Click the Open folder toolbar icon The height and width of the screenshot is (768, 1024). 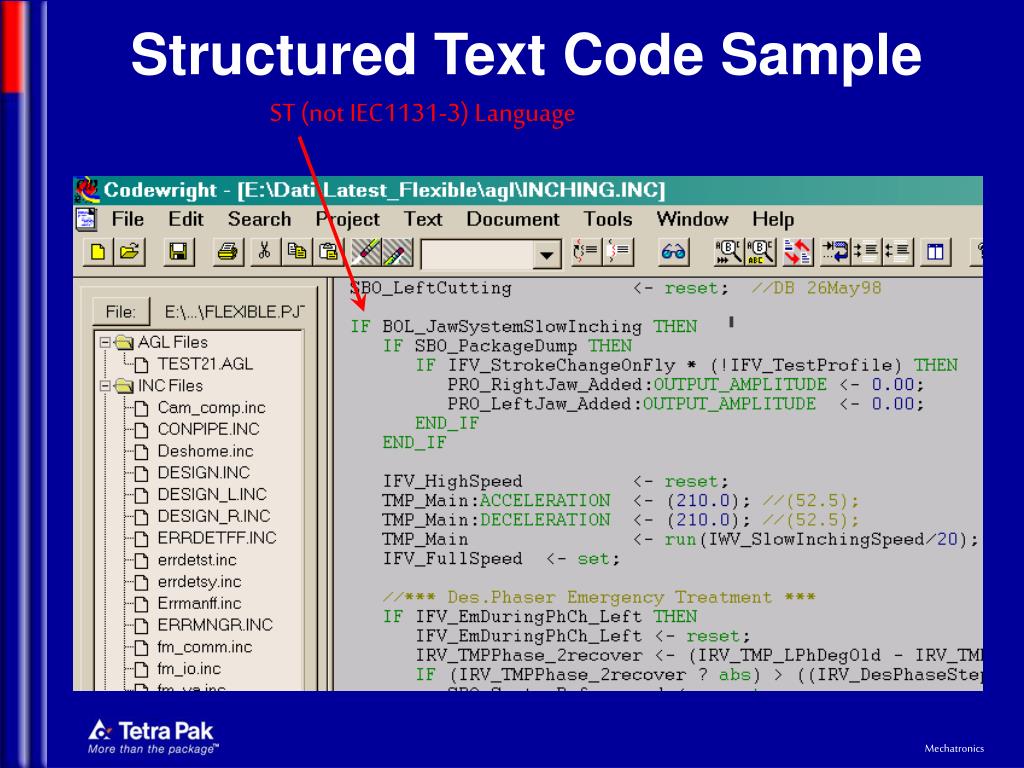click(127, 253)
